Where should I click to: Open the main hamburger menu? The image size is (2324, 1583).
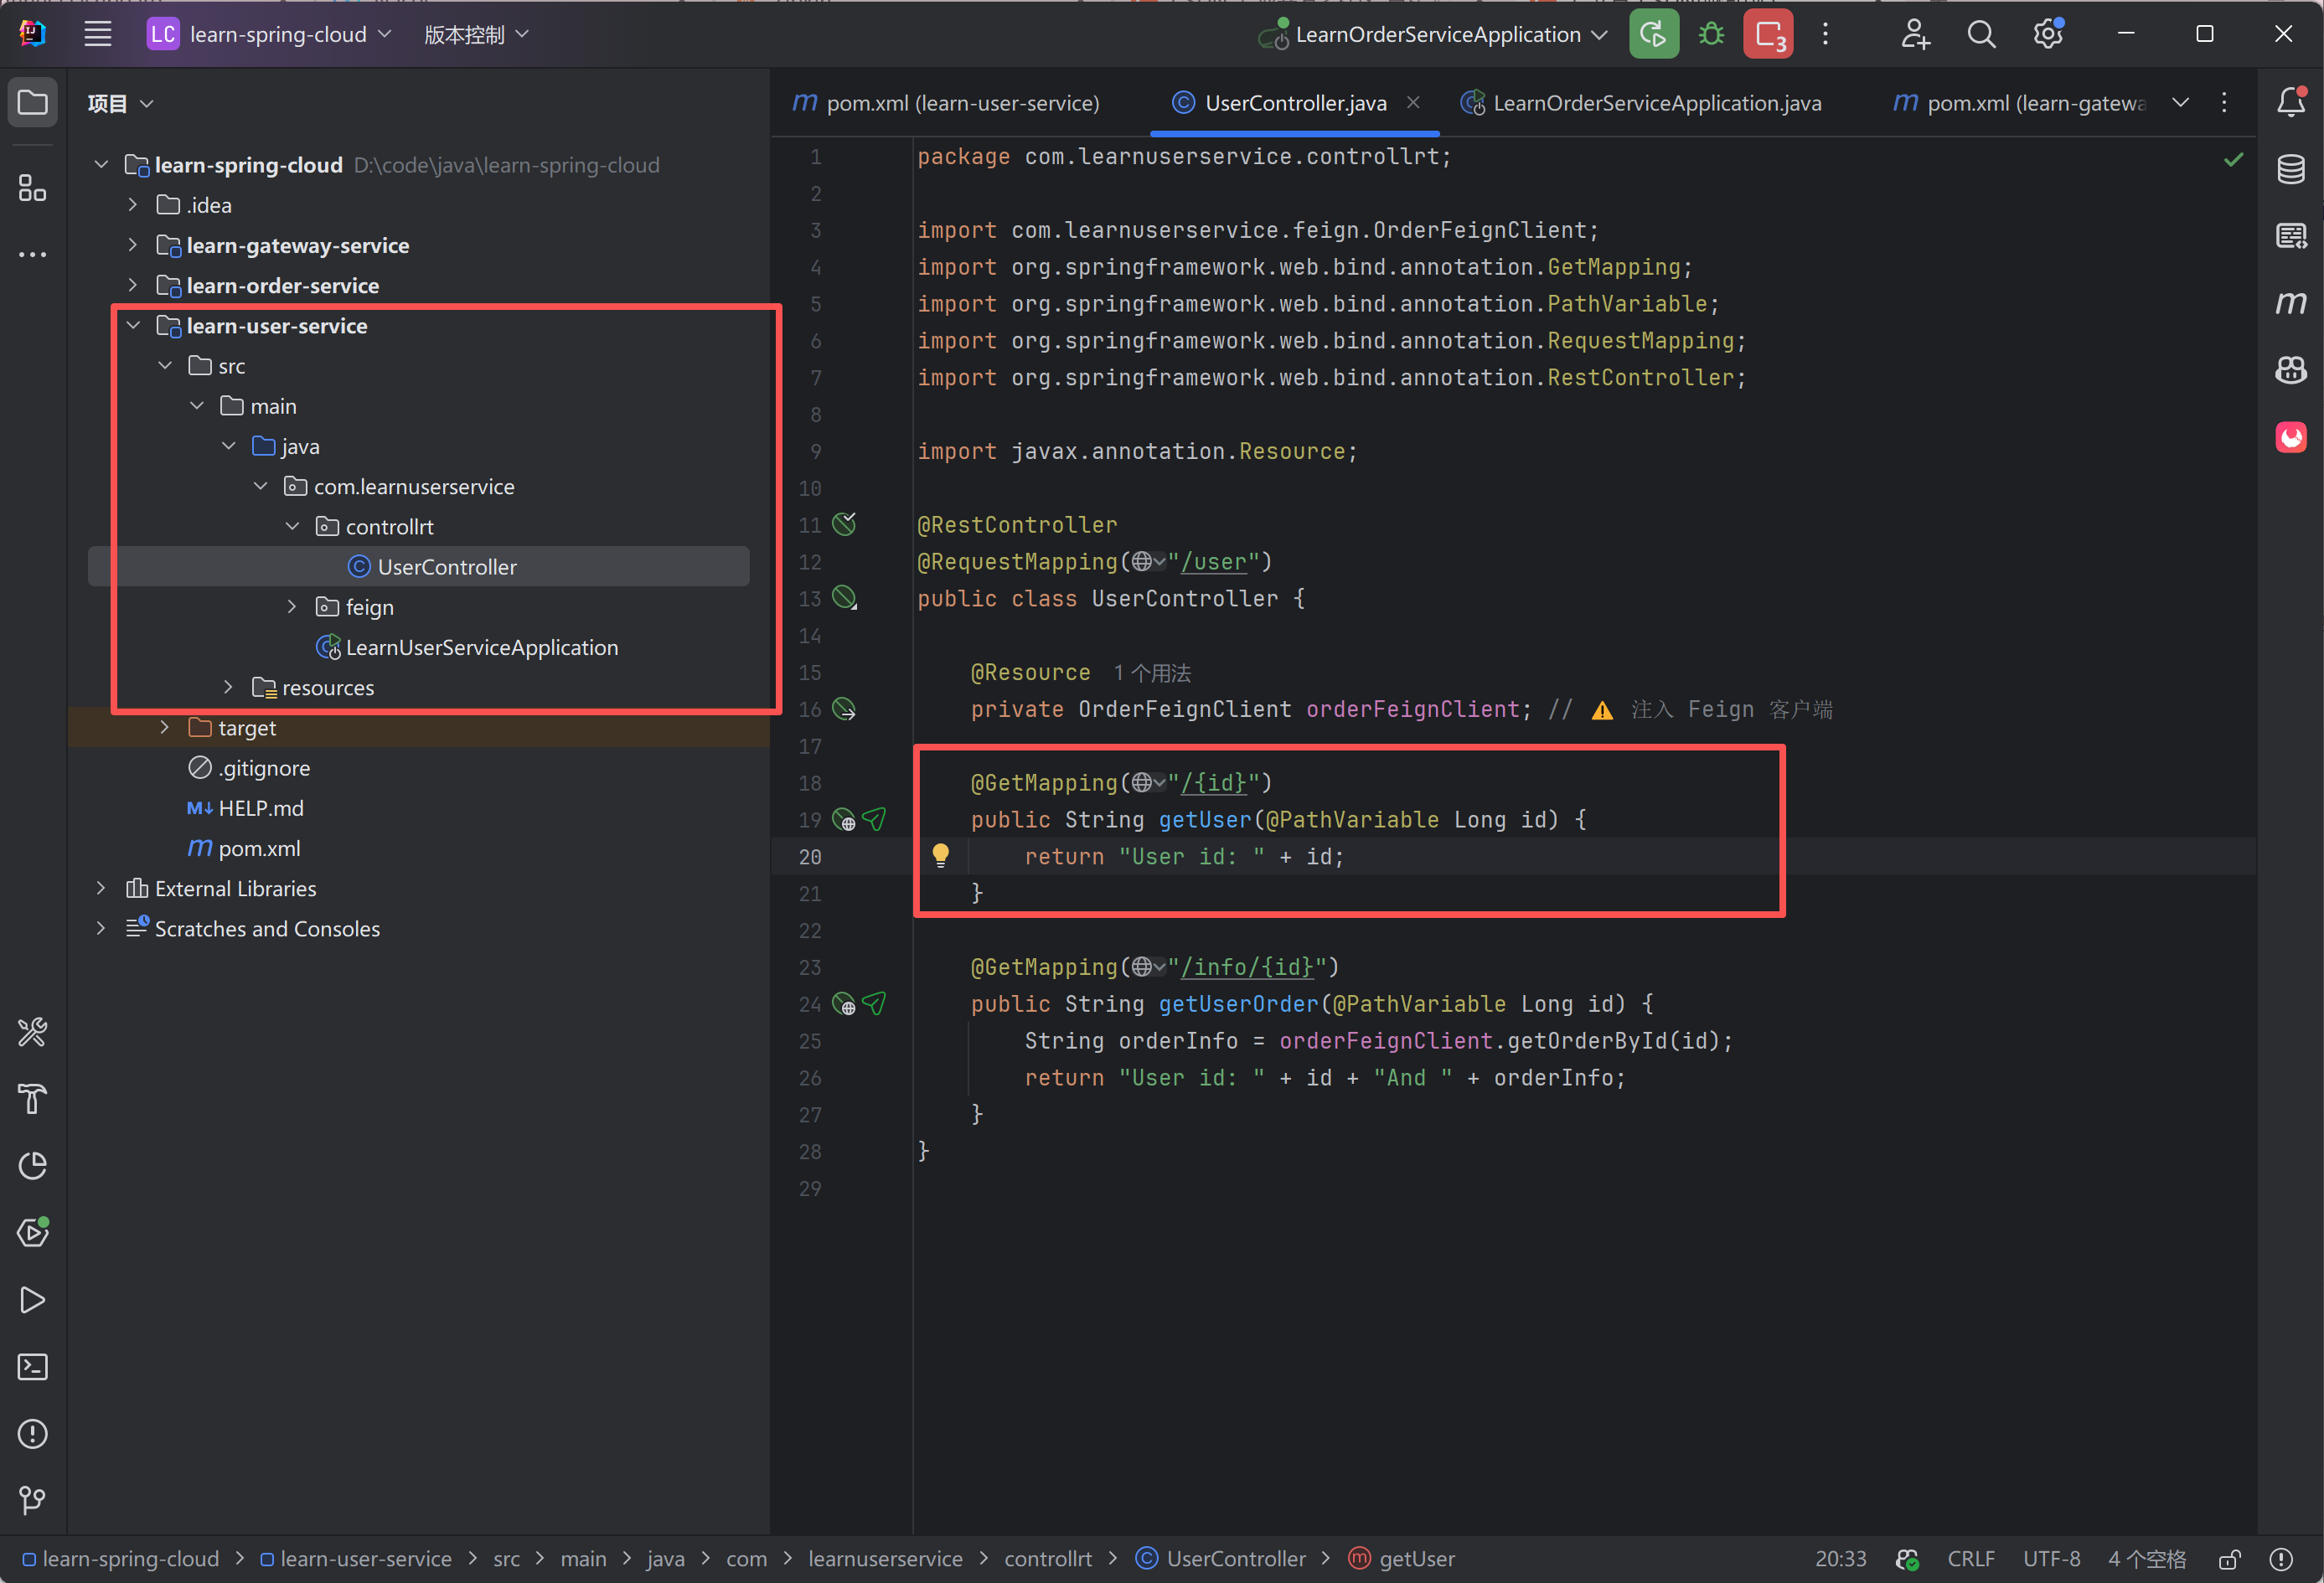click(x=97, y=34)
